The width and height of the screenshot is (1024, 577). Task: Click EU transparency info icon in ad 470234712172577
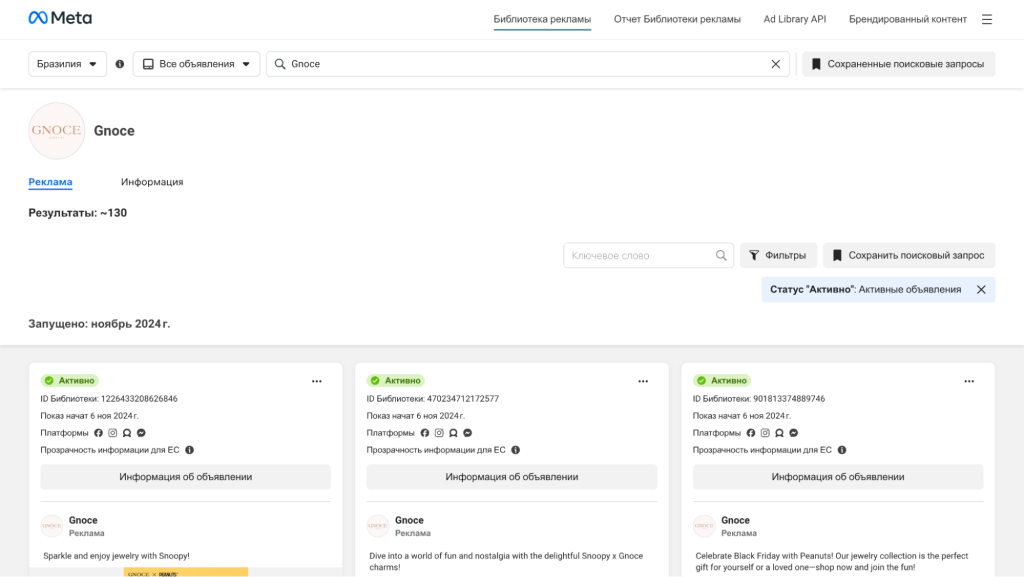tap(515, 450)
